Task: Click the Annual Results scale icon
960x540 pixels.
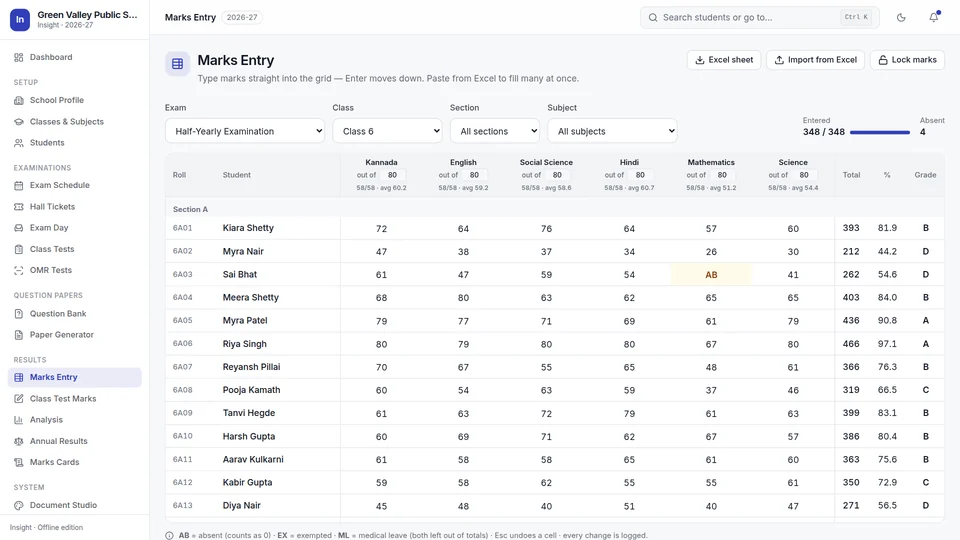Action: tap(18, 441)
